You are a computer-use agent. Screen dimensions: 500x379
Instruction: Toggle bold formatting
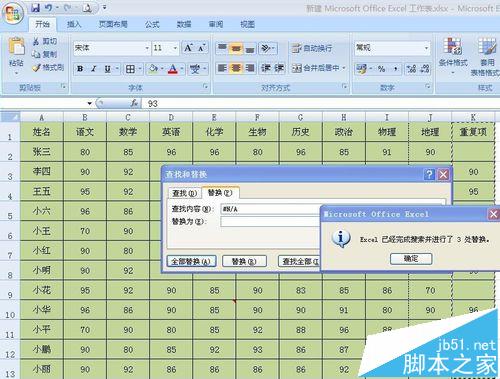pyautogui.click(x=80, y=69)
